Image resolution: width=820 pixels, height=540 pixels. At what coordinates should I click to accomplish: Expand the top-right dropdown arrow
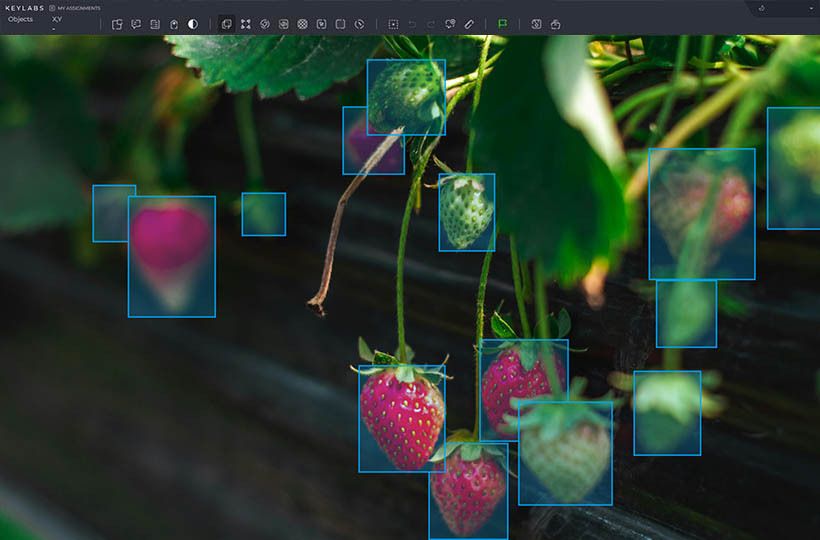click(811, 8)
